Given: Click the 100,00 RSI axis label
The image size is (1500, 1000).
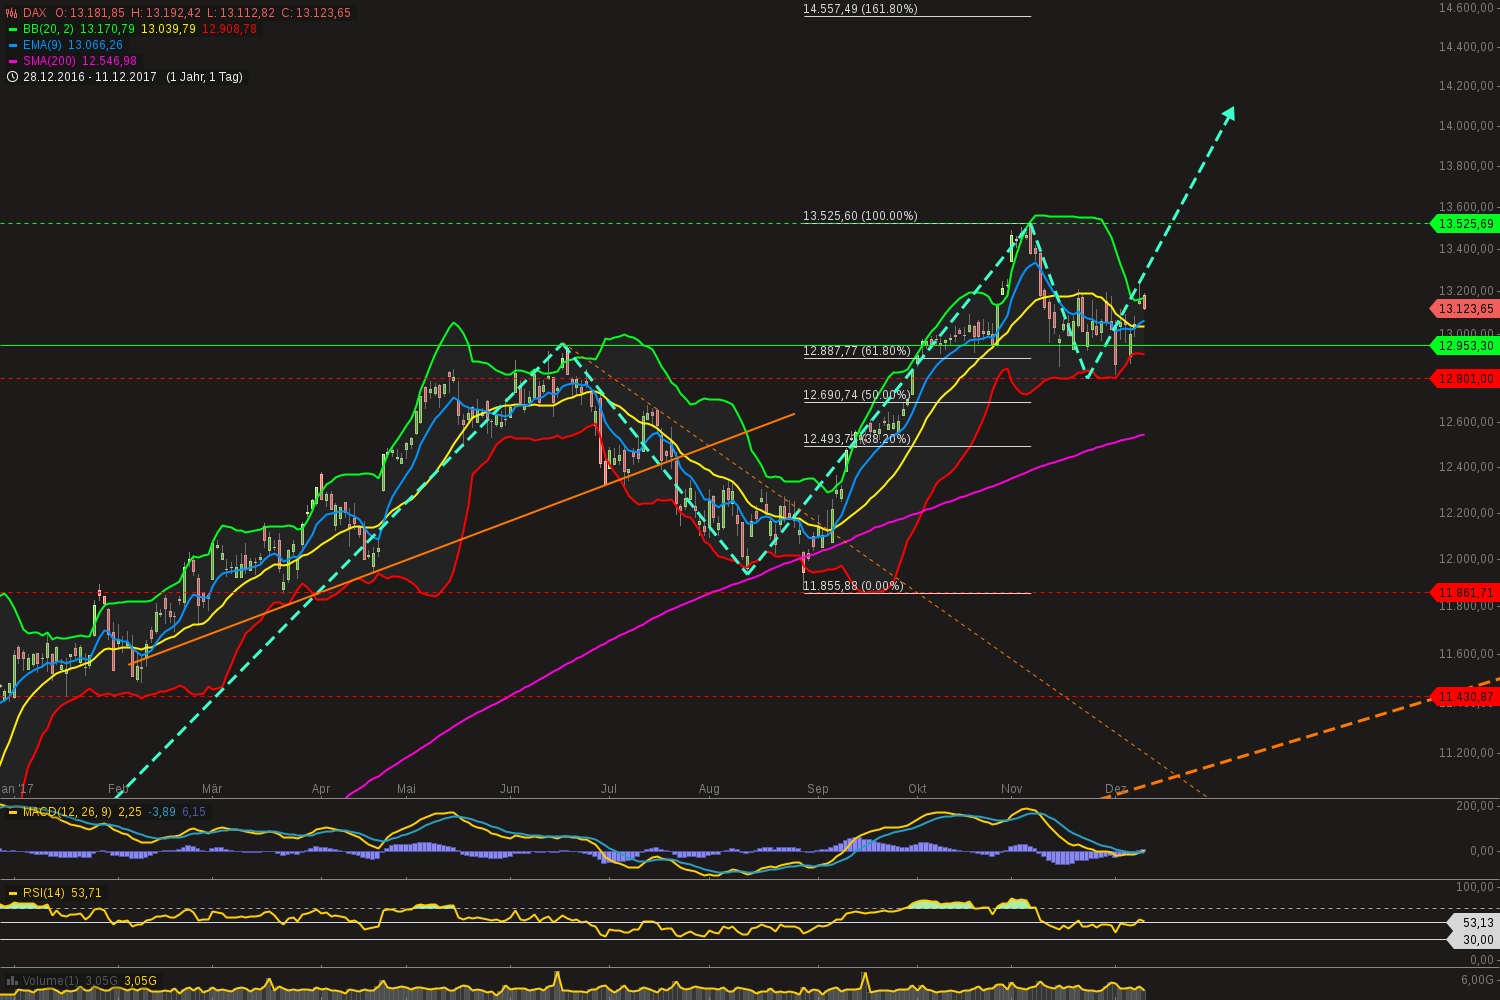Looking at the screenshot, I should [1475, 887].
